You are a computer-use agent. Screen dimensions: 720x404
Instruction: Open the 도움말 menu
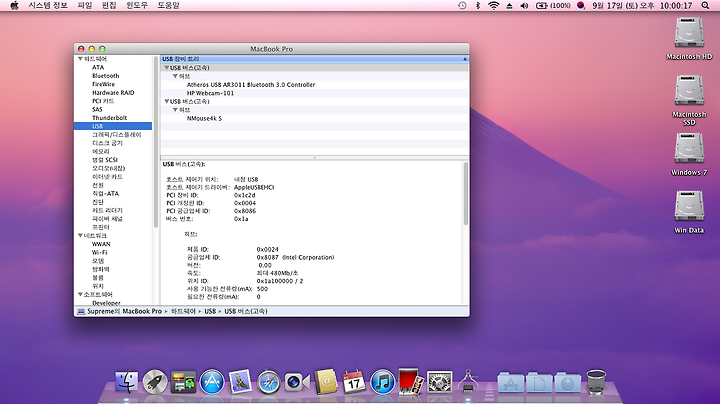pyautogui.click(x=168, y=6)
